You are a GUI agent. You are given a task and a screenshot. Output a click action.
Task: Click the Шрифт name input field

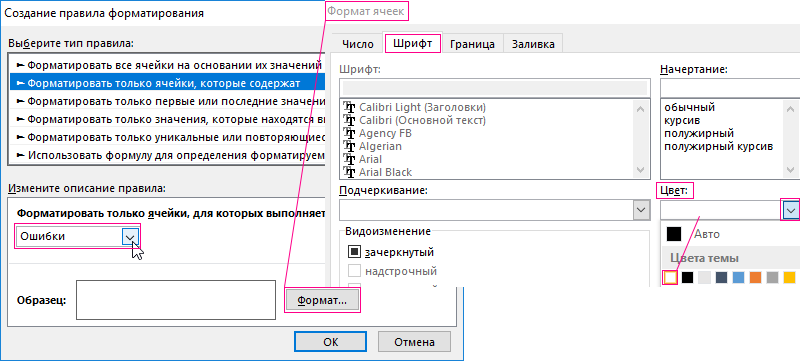coord(494,87)
